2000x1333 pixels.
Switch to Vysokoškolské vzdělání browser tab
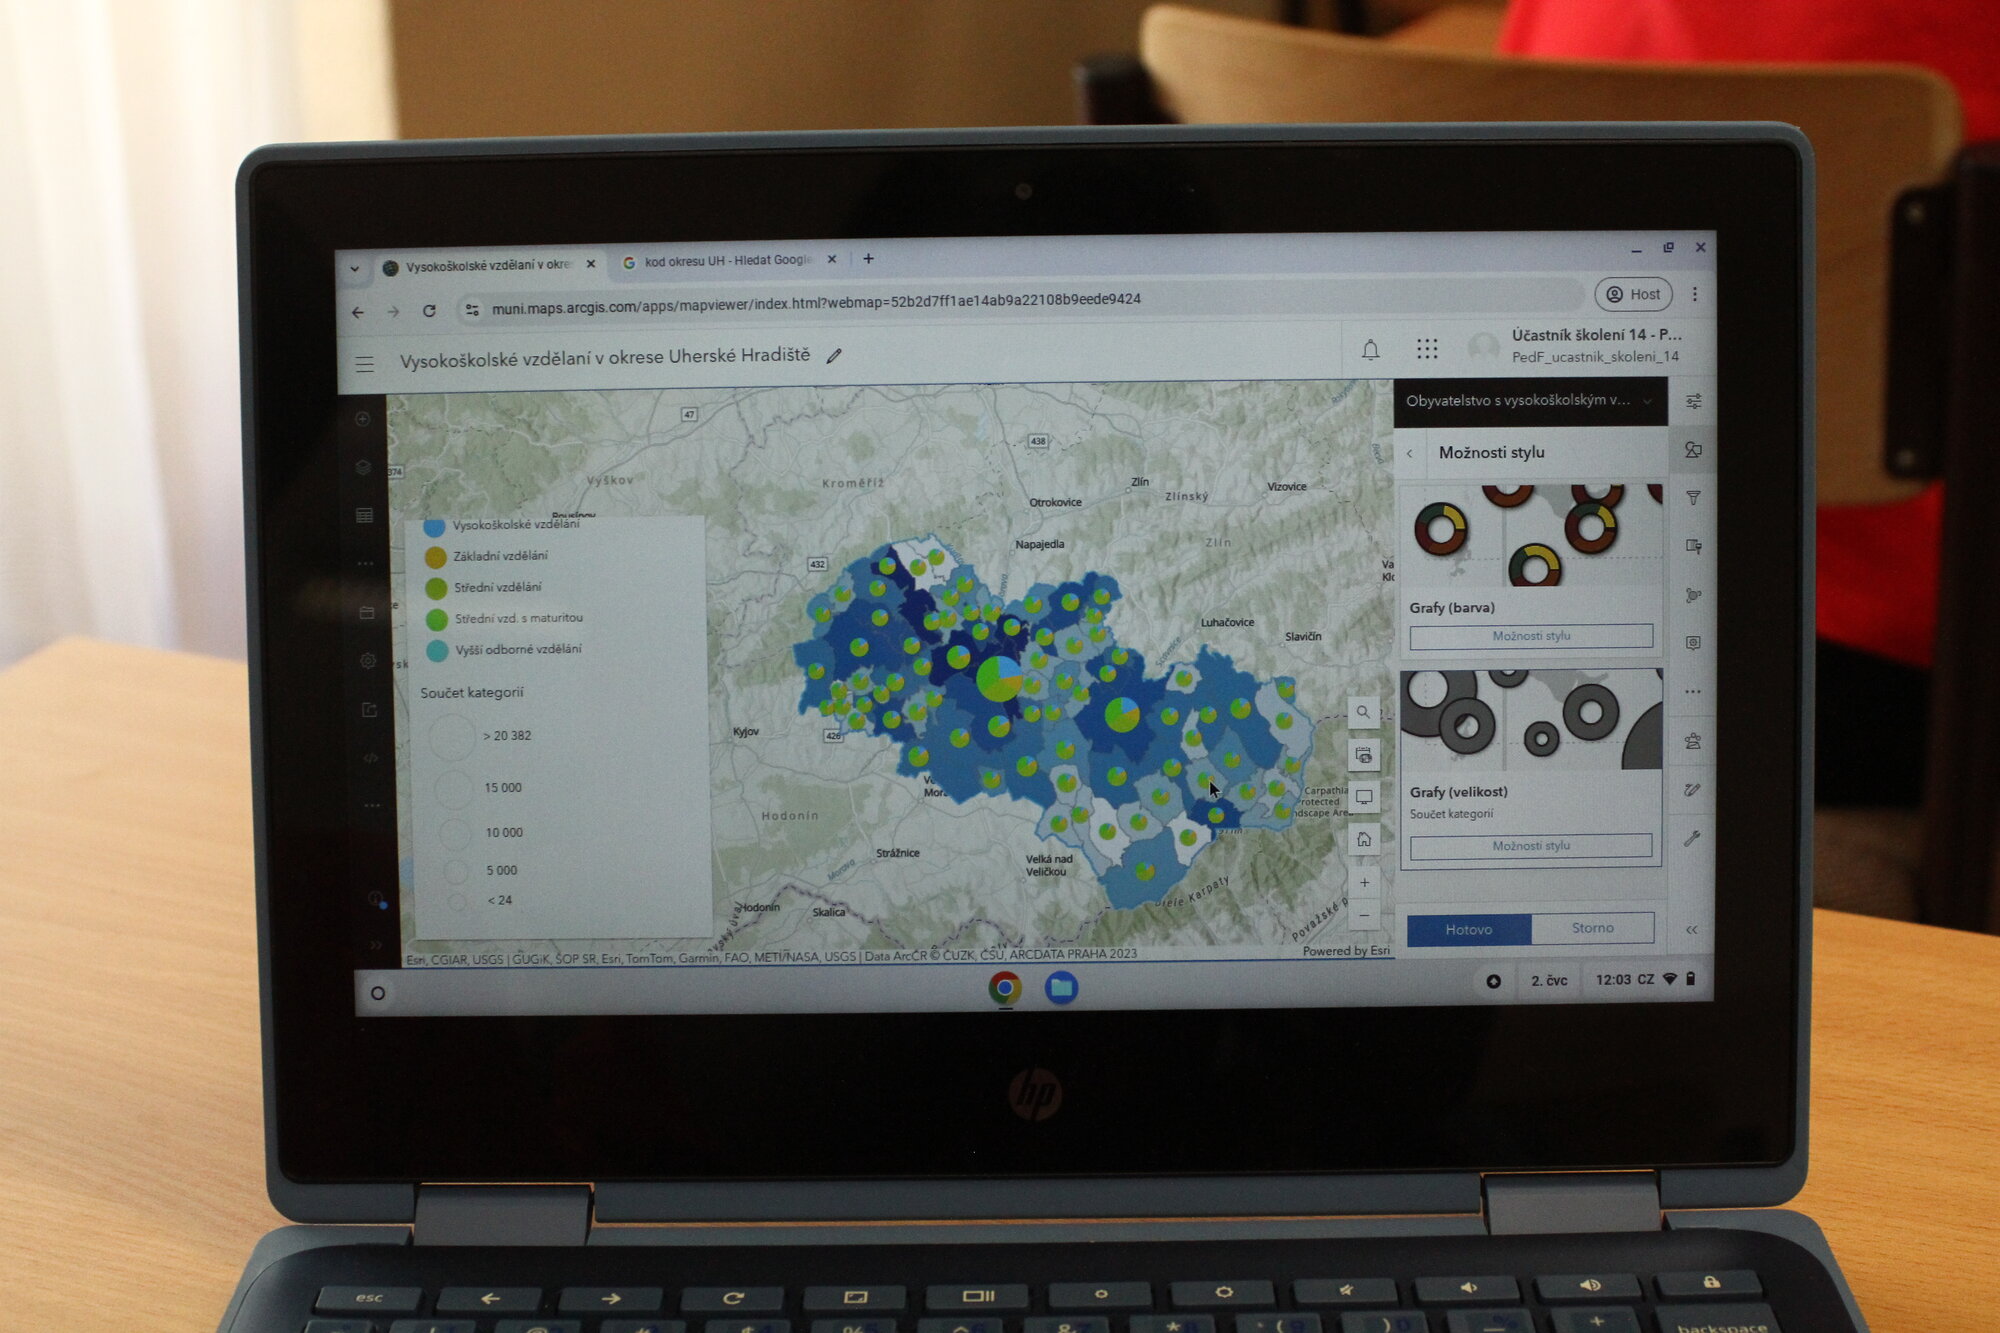[487, 266]
